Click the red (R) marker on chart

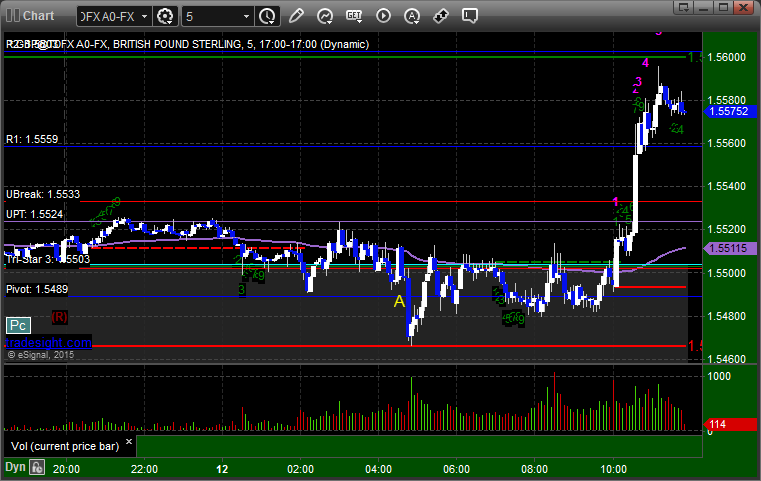pos(60,317)
